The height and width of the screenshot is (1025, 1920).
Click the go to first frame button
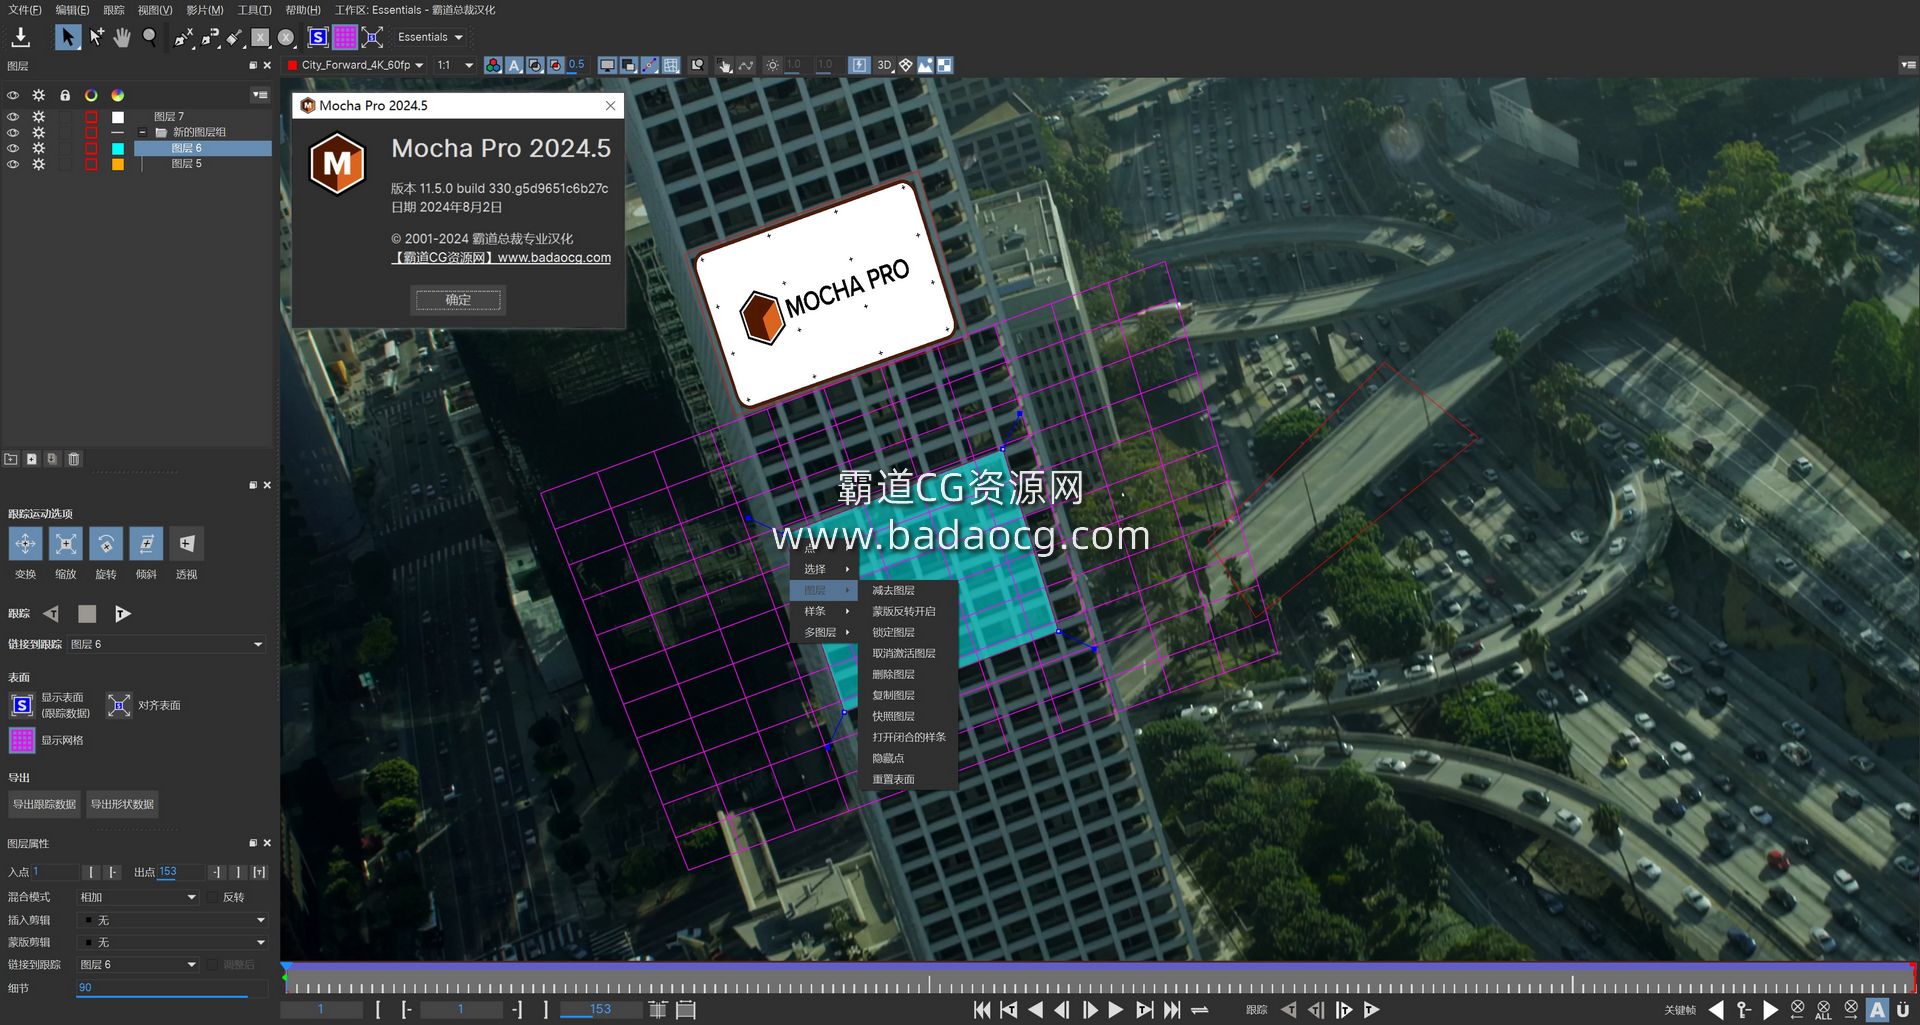(982, 1011)
